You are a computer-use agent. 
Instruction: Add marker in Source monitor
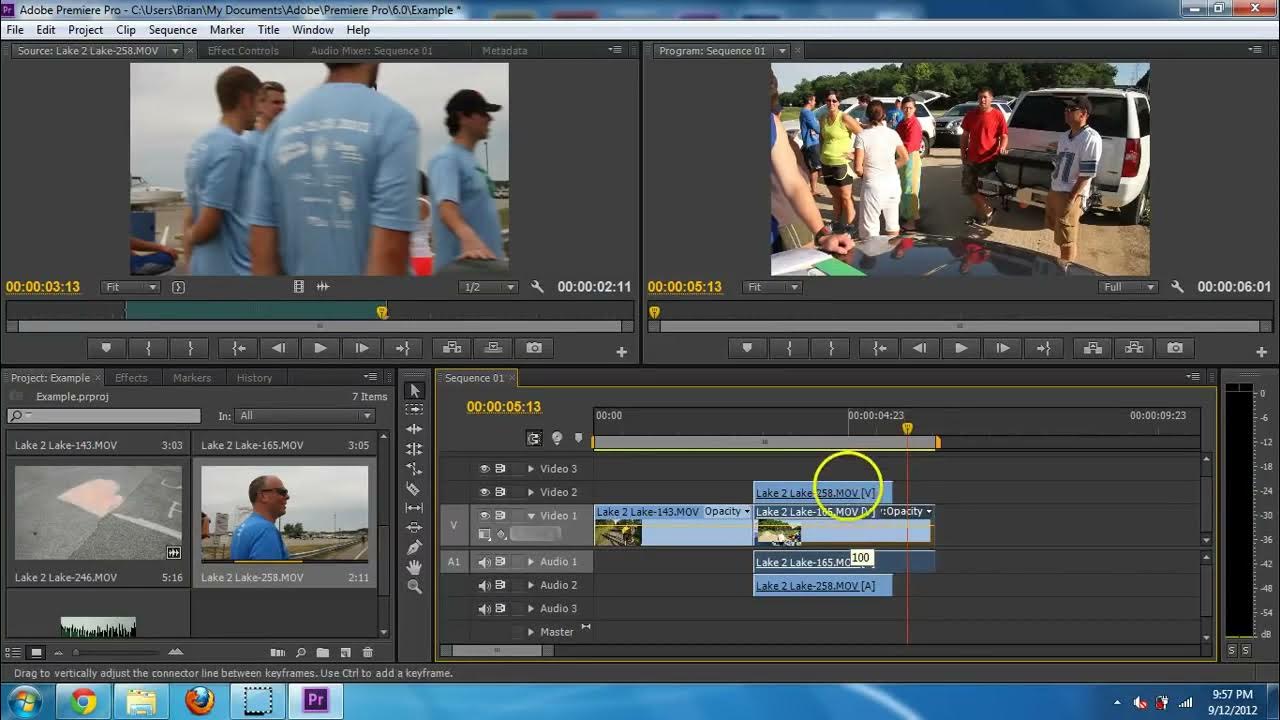click(x=106, y=348)
